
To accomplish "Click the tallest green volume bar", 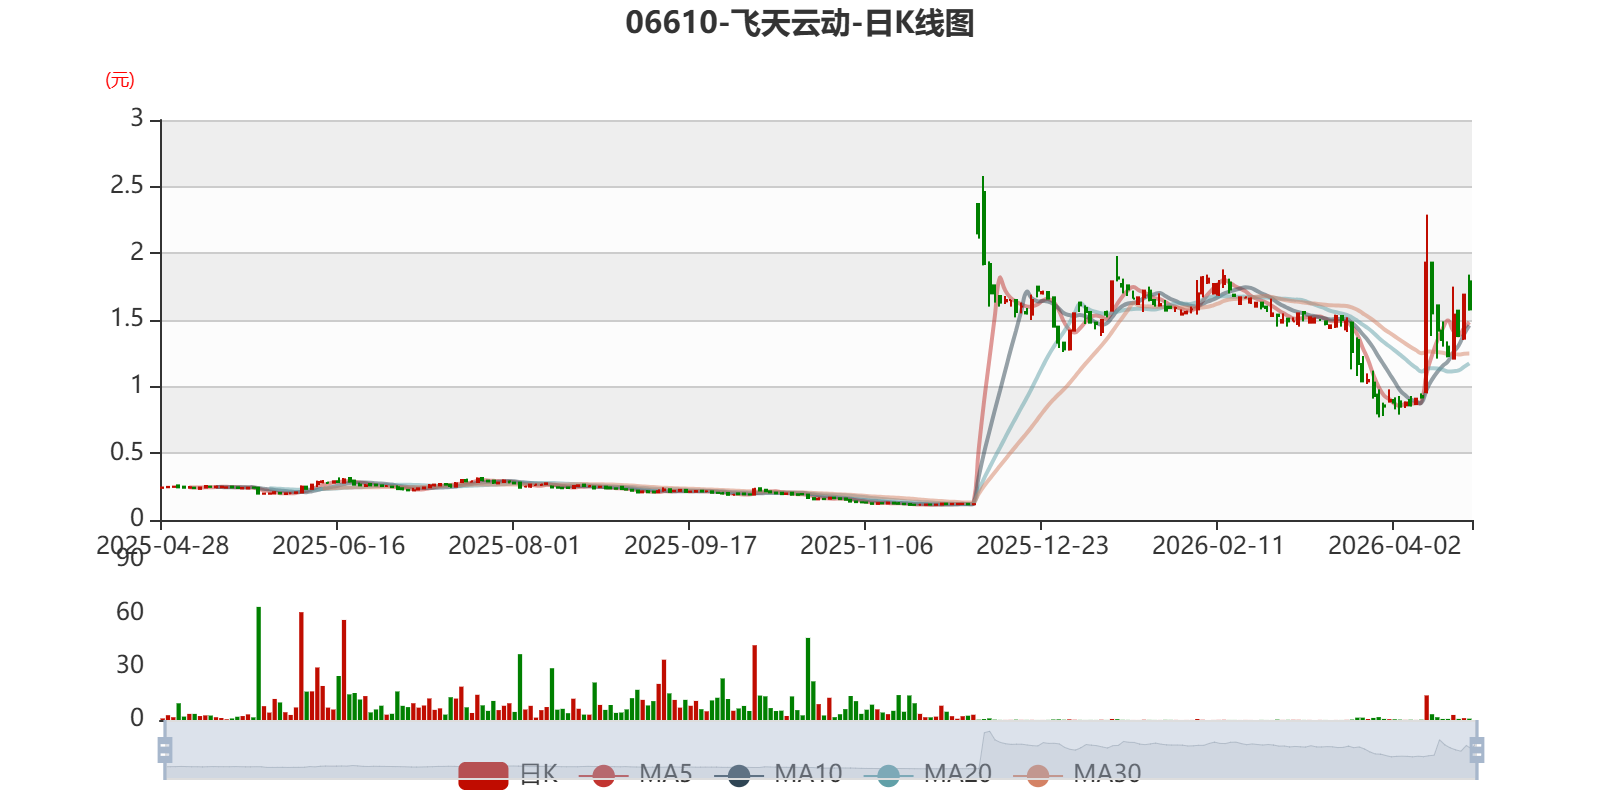I will pos(258,663).
